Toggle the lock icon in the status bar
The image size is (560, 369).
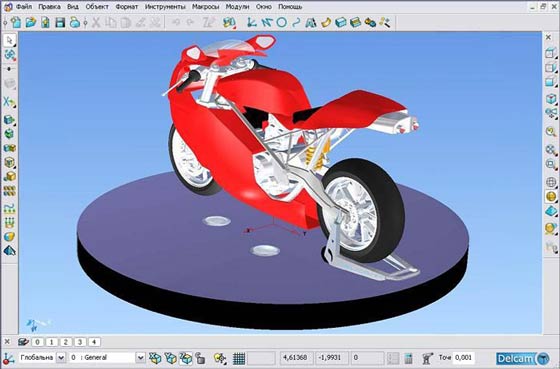[200, 358]
